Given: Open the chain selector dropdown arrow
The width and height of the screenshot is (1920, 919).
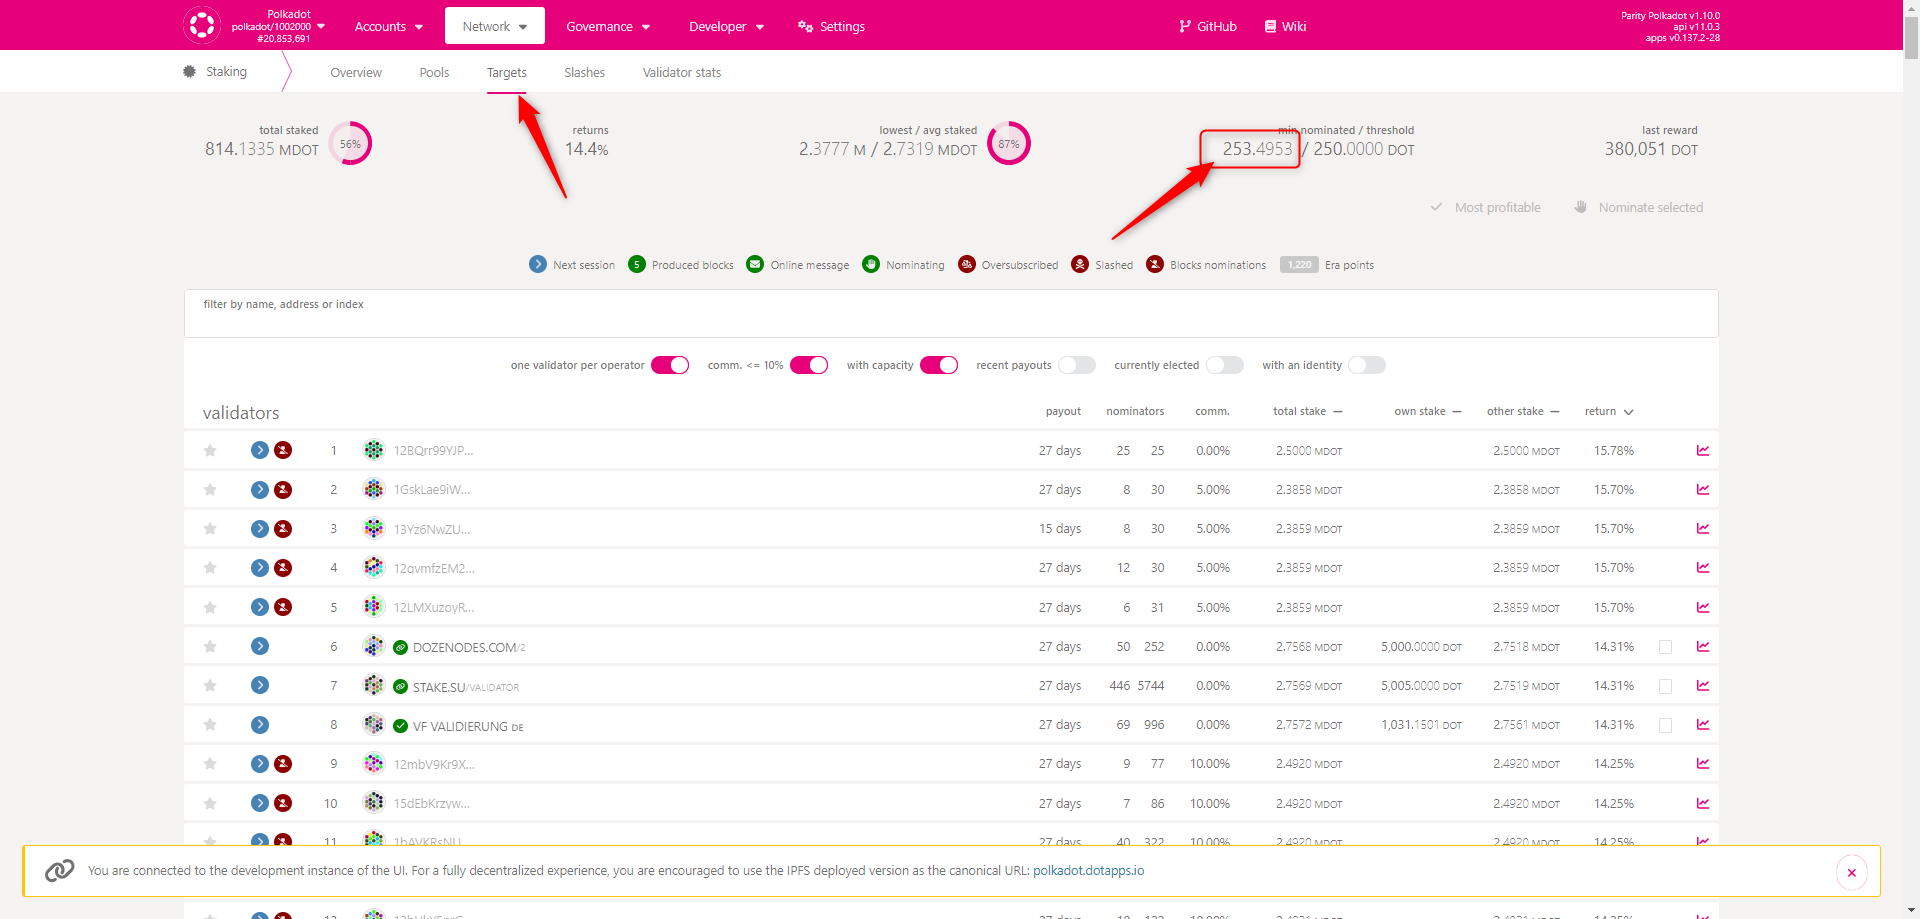Looking at the screenshot, I should (321, 26).
